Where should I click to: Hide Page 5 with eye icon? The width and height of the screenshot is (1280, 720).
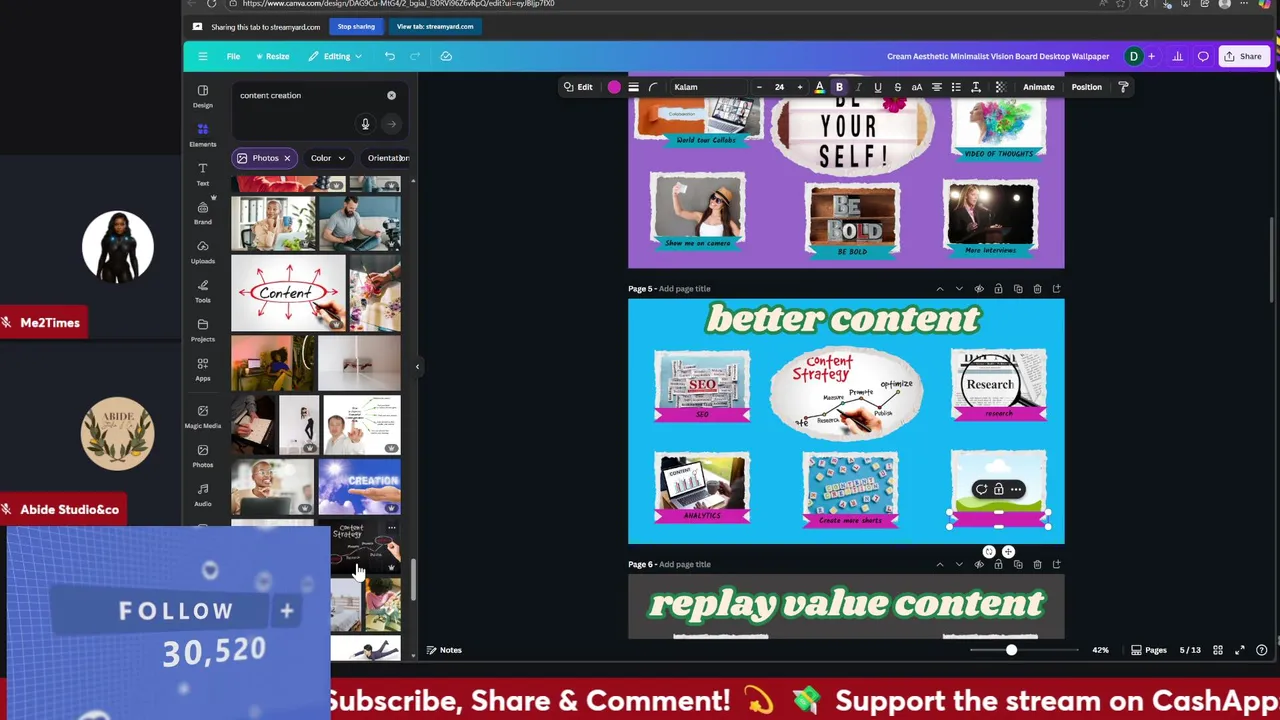coord(979,289)
